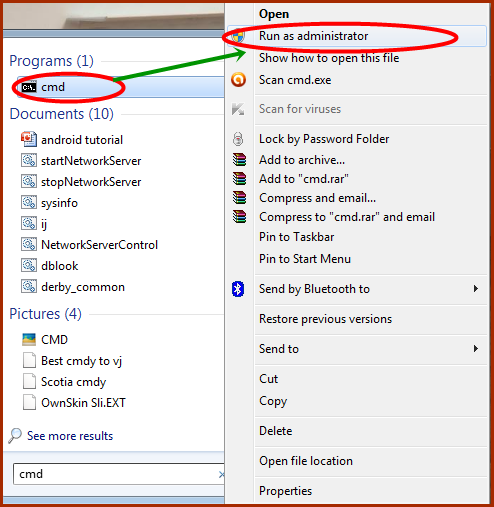Expand the Send to submenu arrow
Screen dimensions: 494x507
(x=476, y=349)
